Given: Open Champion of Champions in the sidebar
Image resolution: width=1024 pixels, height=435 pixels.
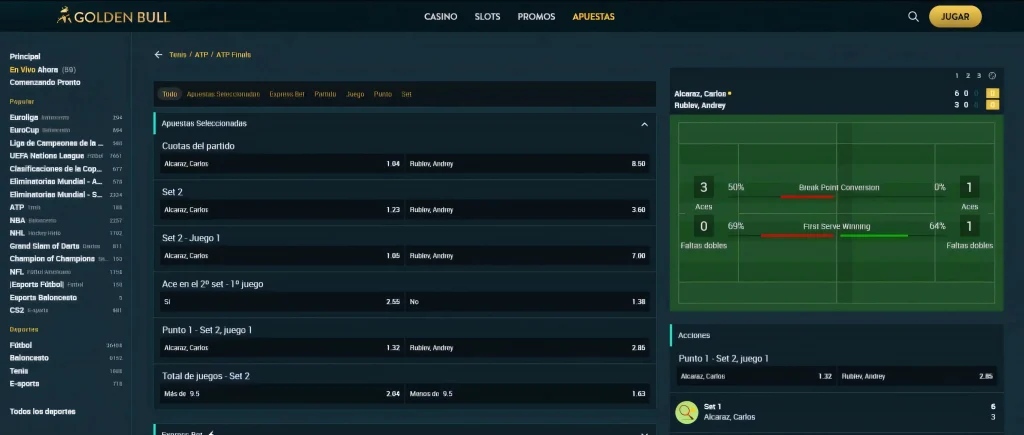Looking at the screenshot, I should (x=65, y=259).
